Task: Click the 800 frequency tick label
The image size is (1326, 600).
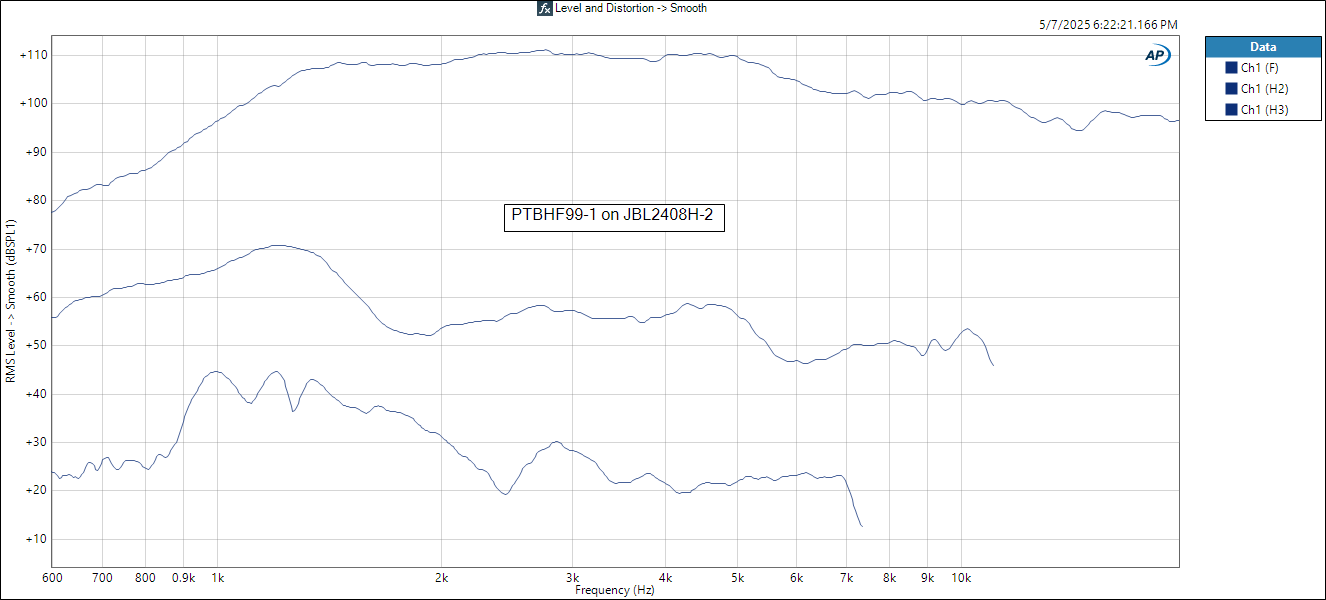Action: coord(146,578)
